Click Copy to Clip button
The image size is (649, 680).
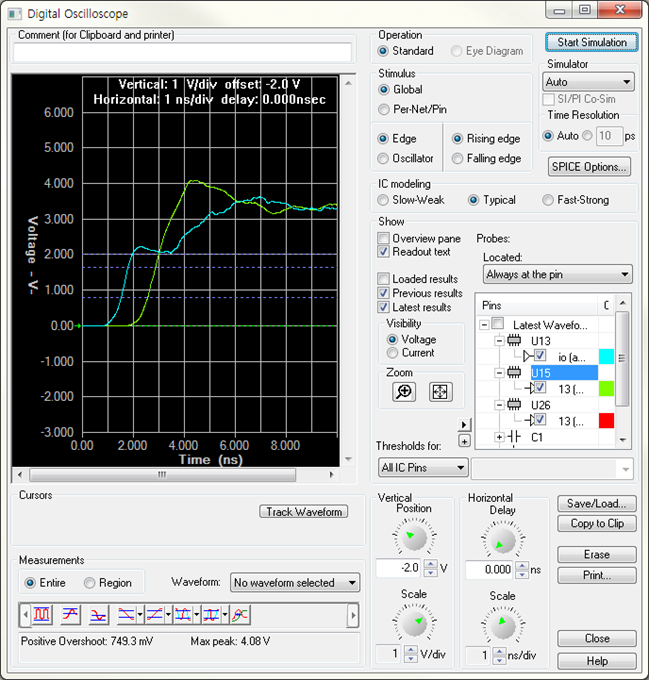tap(597, 523)
